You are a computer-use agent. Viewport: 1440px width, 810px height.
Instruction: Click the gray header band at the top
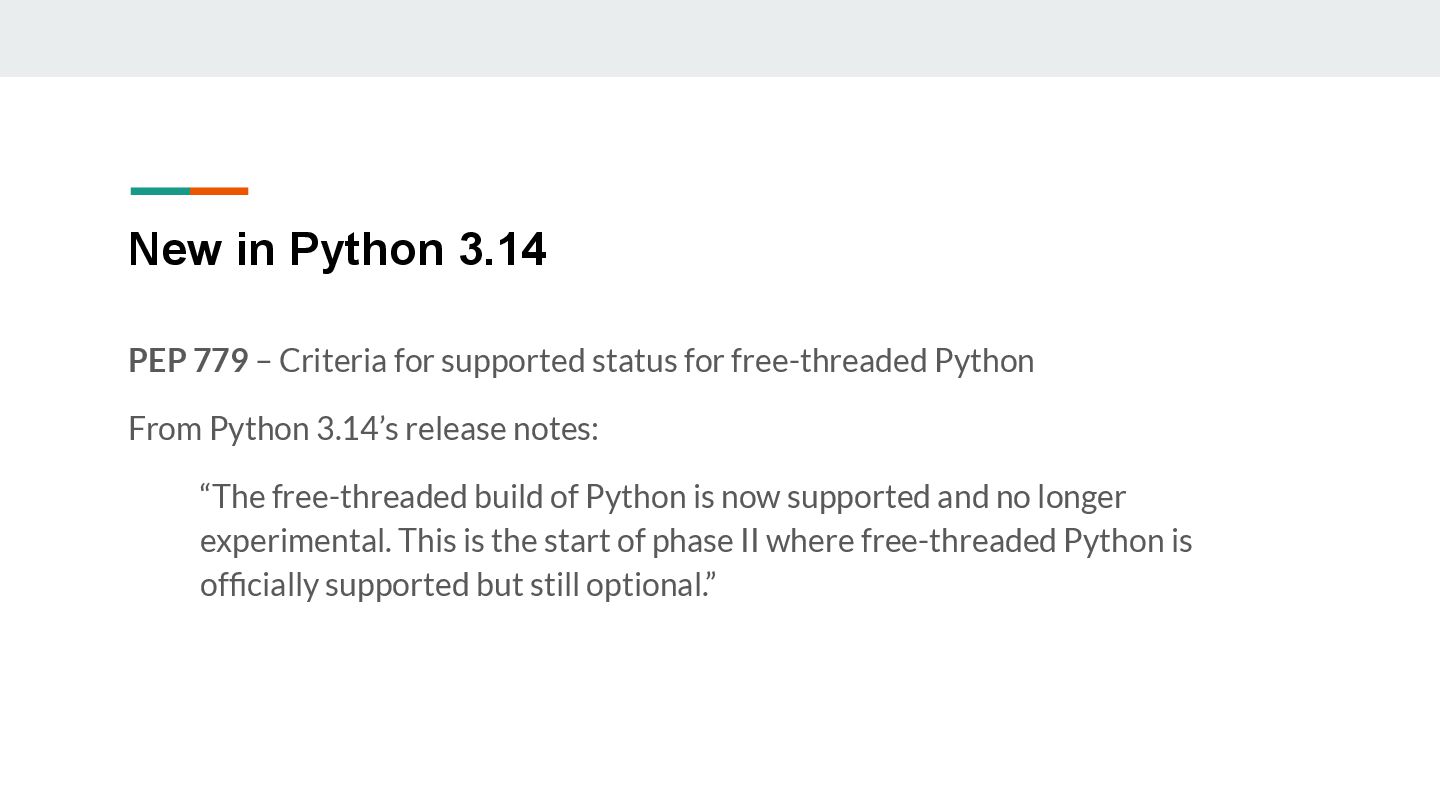point(720,38)
